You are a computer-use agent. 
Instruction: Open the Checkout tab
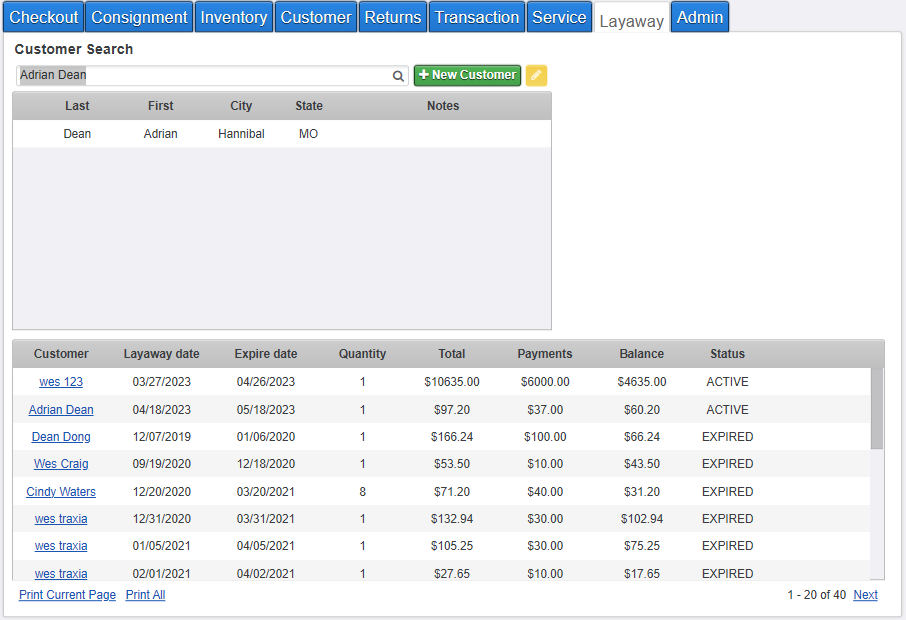[43, 17]
